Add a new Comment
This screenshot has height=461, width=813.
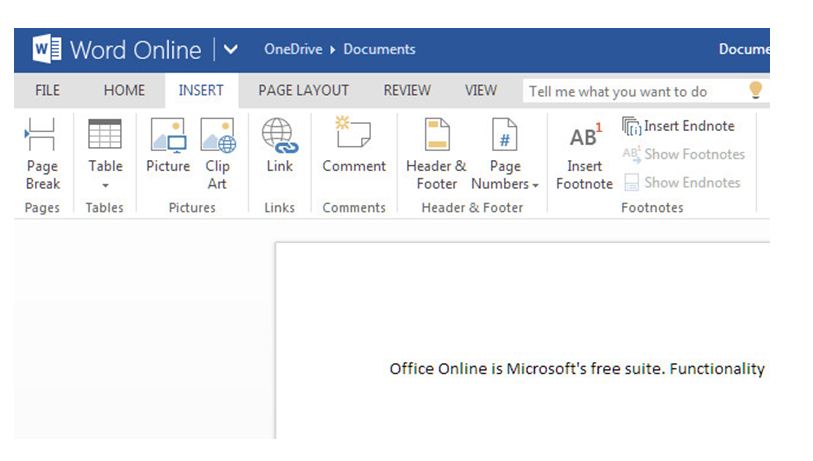[x=354, y=146]
